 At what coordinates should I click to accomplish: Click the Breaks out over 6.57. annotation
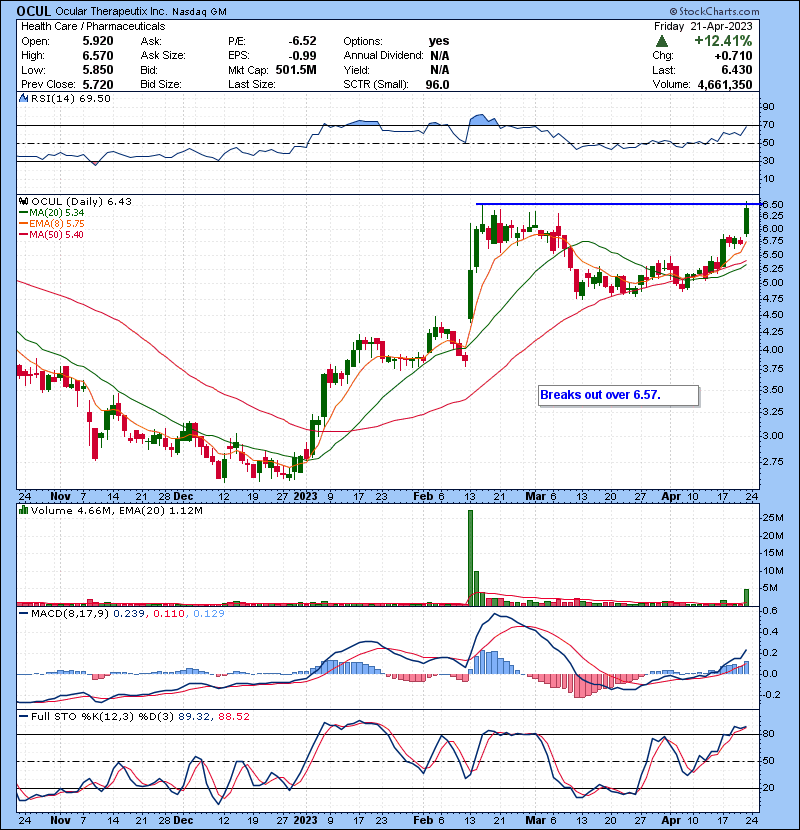pyautogui.click(x=618, y=395)
